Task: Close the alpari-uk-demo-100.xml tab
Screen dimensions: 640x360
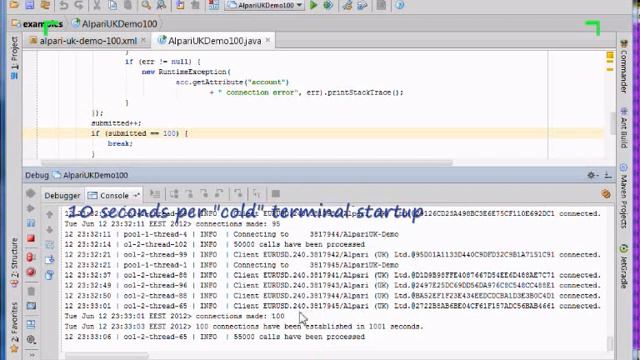Action: 143,40
